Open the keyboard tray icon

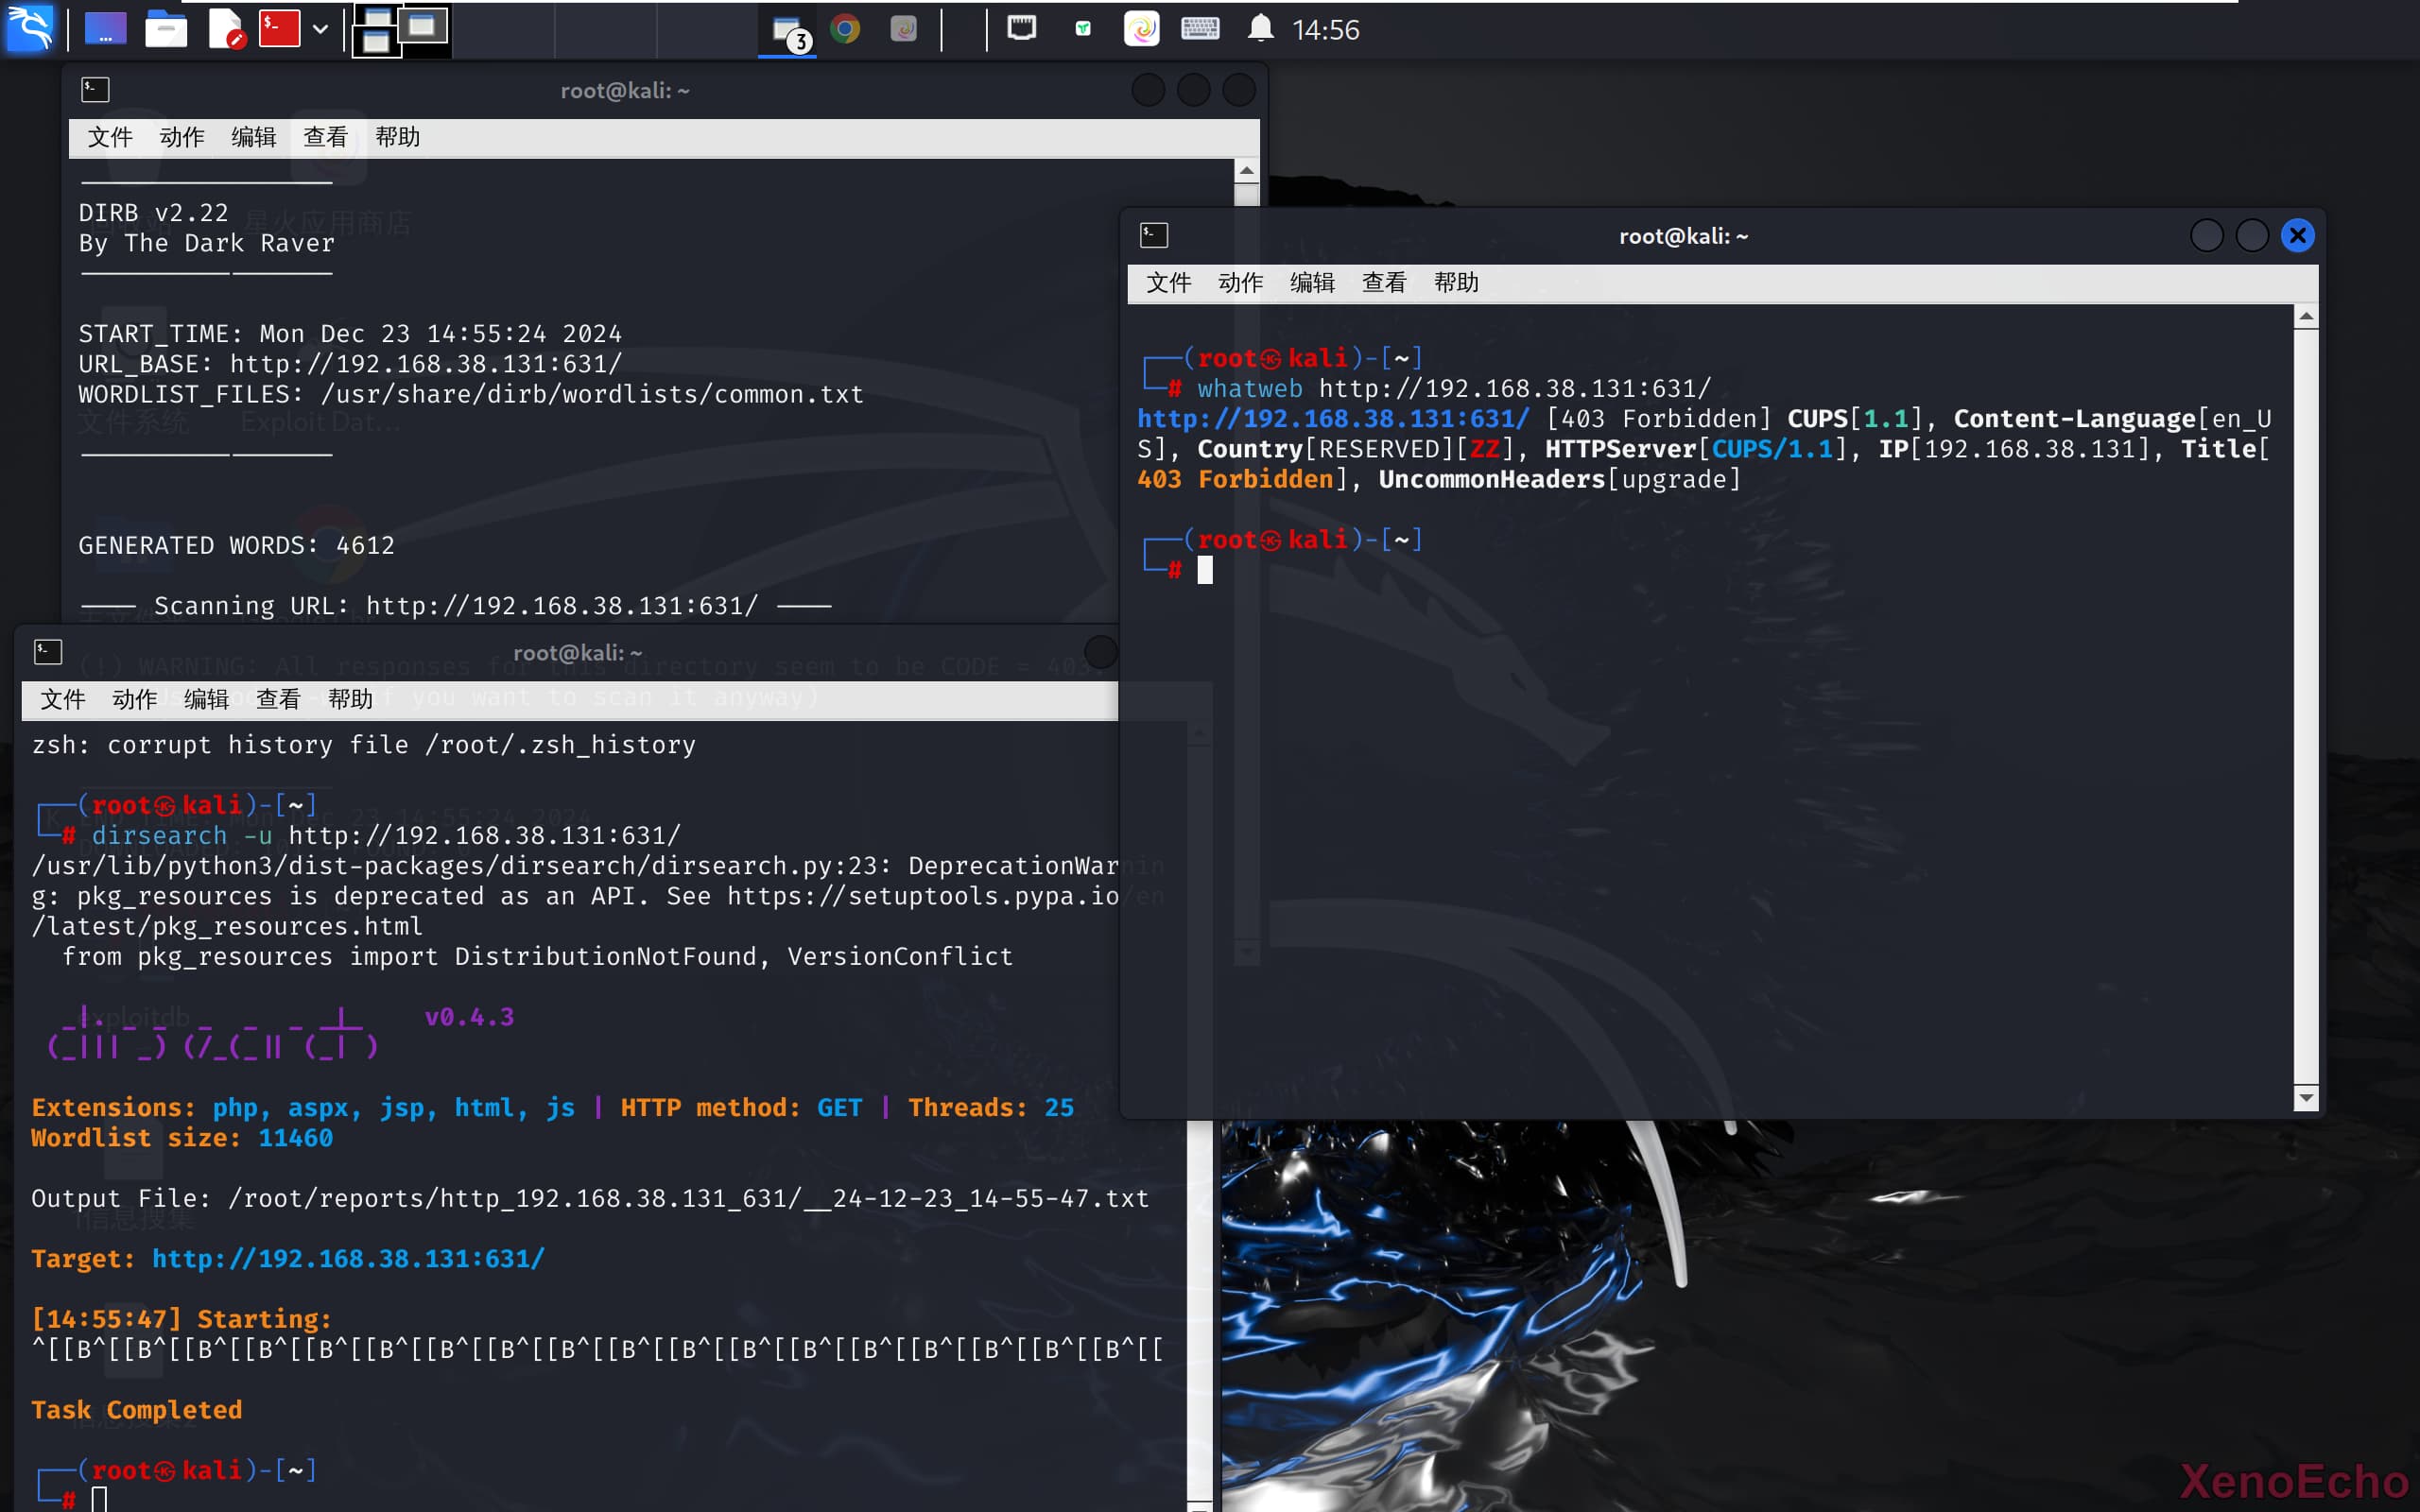coord(1199,29)
